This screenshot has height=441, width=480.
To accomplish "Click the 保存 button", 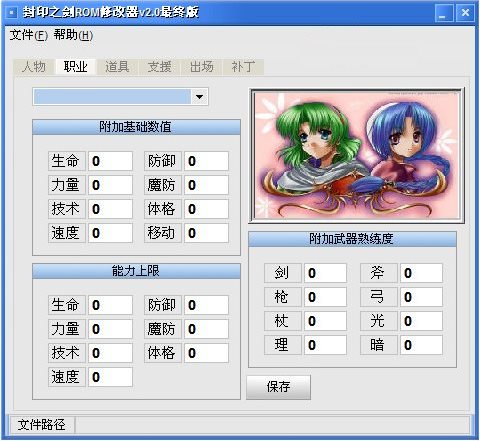I will pos(278,387).
